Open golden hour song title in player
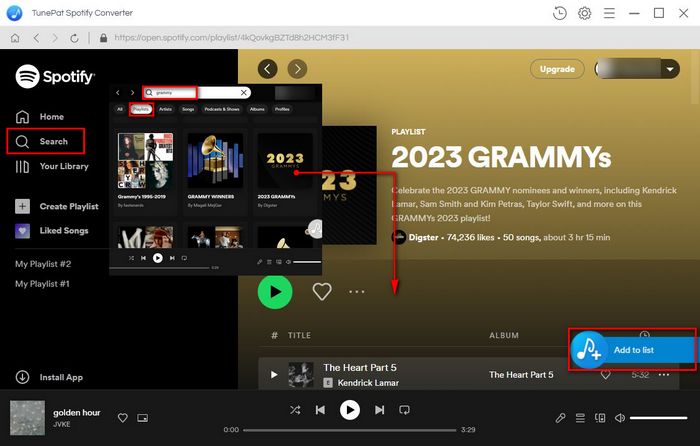 coord(77,412)
